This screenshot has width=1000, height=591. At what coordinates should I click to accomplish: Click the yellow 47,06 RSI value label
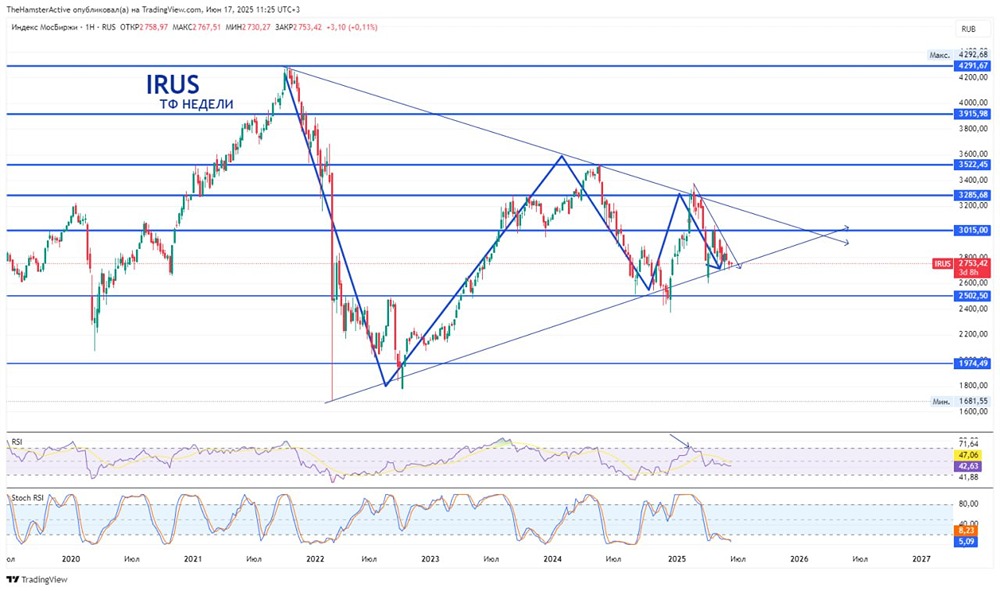967,456
